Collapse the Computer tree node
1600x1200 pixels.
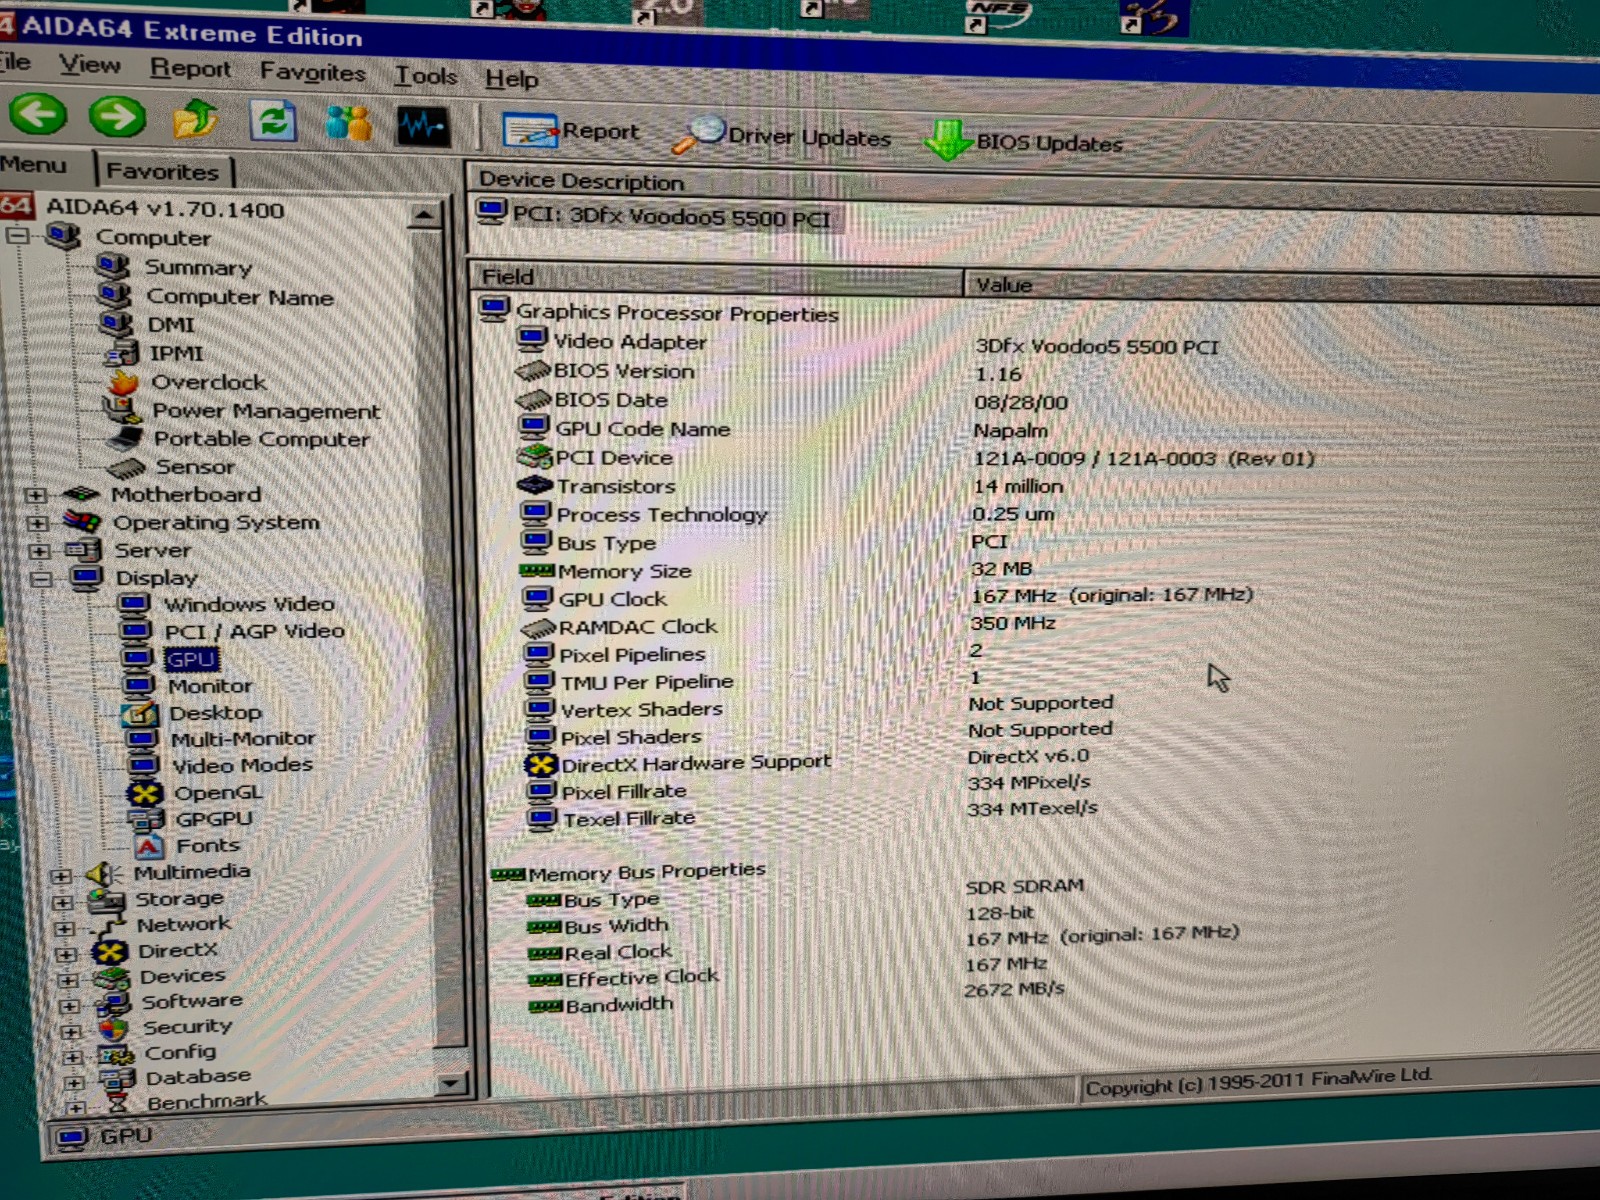pyautogui.click(x=17, y=237)
